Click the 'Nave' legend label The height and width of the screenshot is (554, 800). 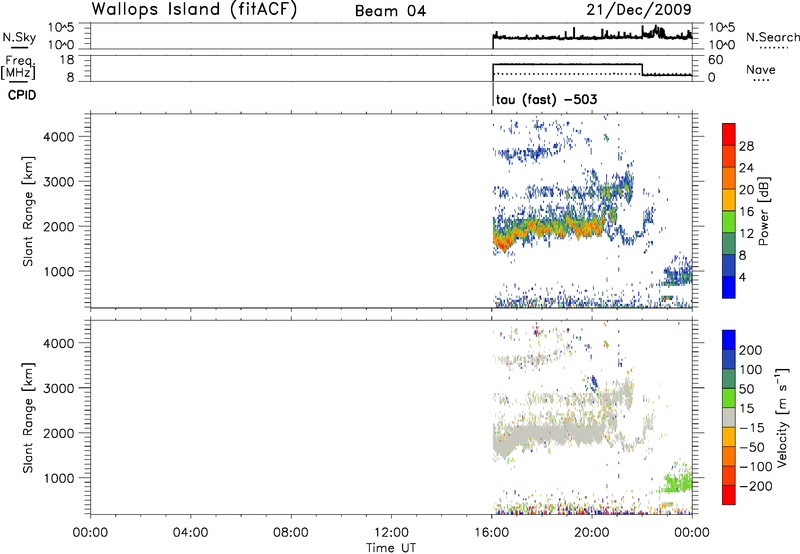[761, 70]
